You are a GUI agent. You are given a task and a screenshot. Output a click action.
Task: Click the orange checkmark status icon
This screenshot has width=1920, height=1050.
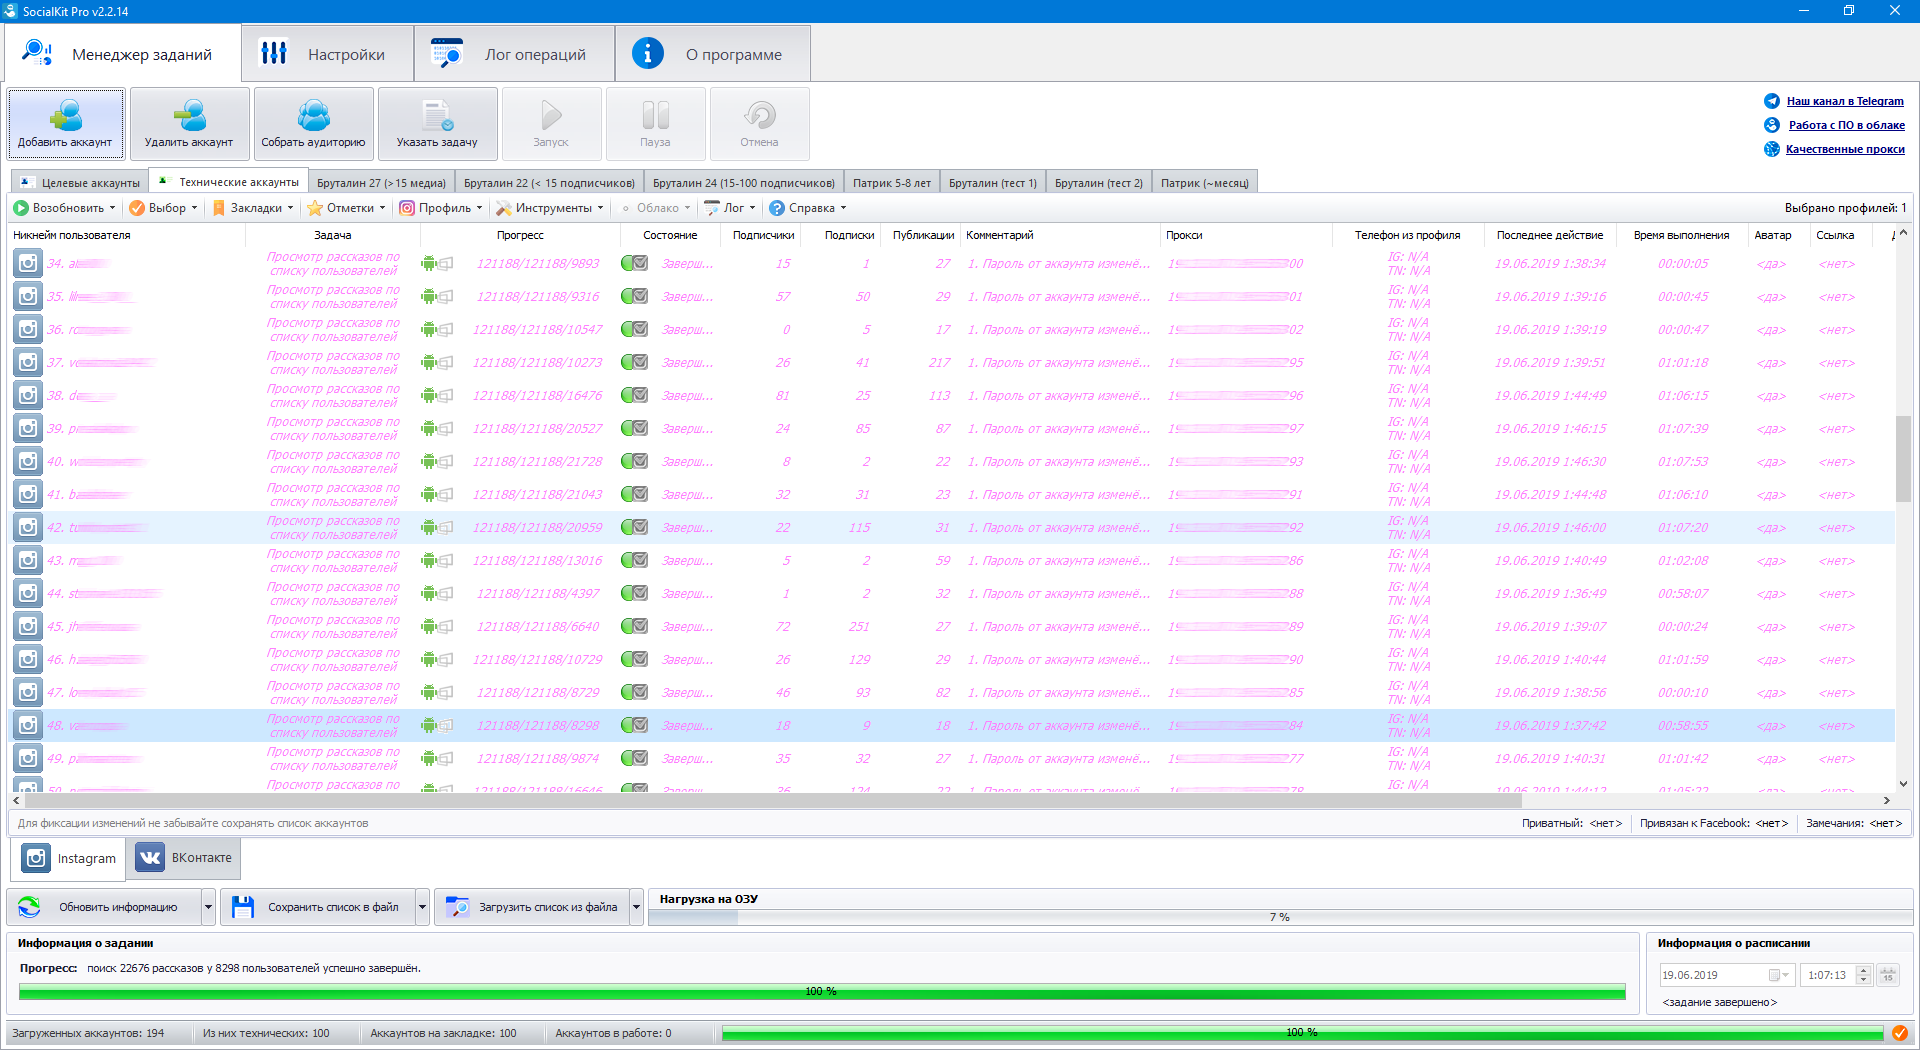coord(1899,1033)
